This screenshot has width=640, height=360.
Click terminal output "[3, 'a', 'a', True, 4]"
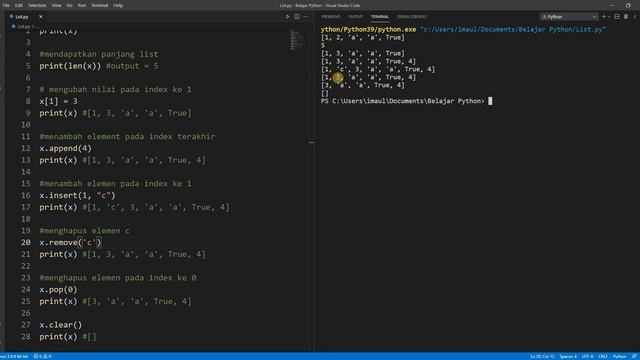click(x=362, y=85)
